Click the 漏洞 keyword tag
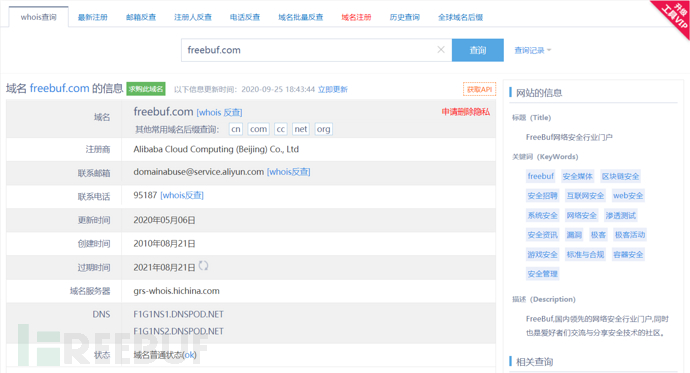 coord(574,235)
